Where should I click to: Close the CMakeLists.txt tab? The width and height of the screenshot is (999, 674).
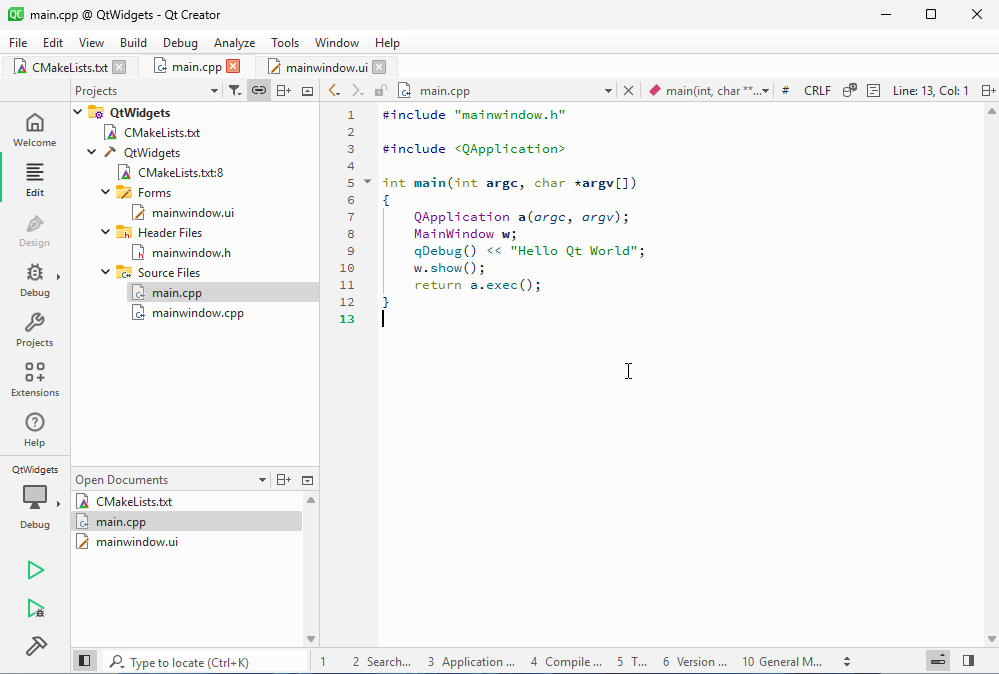click(119, 67)
